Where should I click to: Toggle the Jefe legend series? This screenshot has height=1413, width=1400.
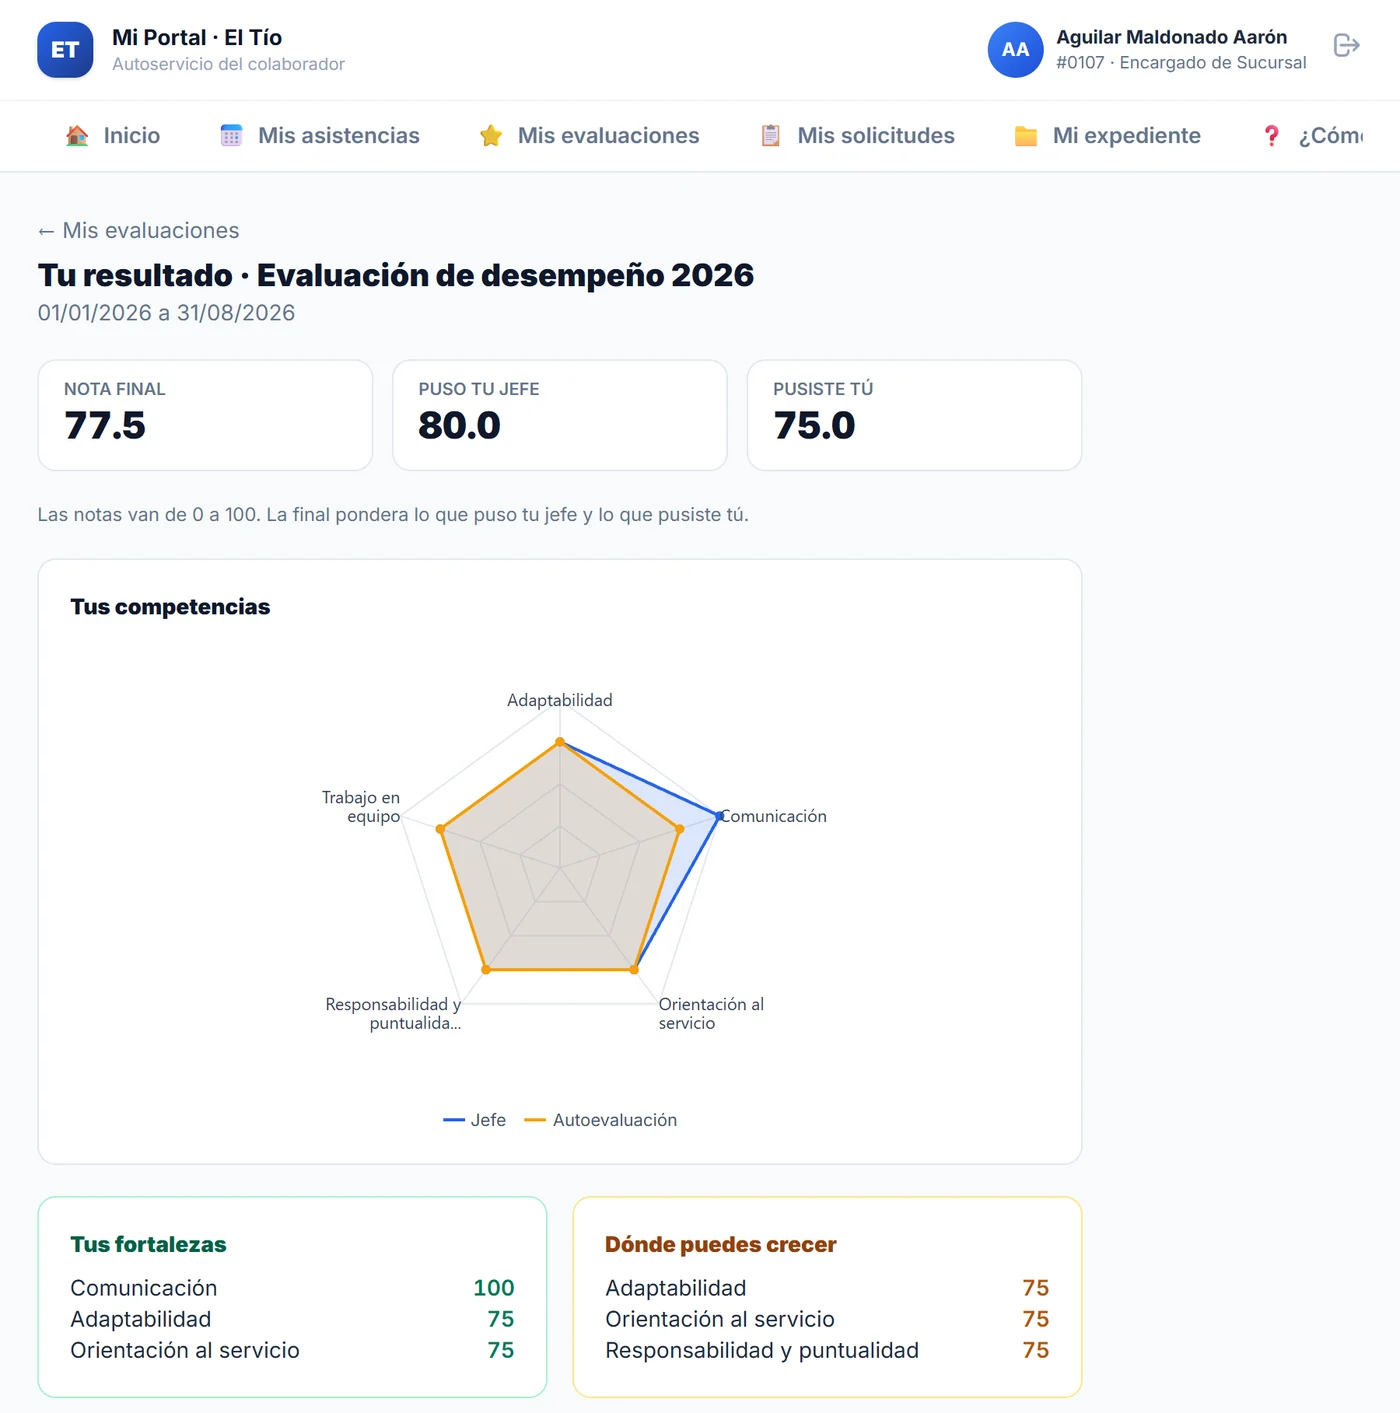(475, 1120)
